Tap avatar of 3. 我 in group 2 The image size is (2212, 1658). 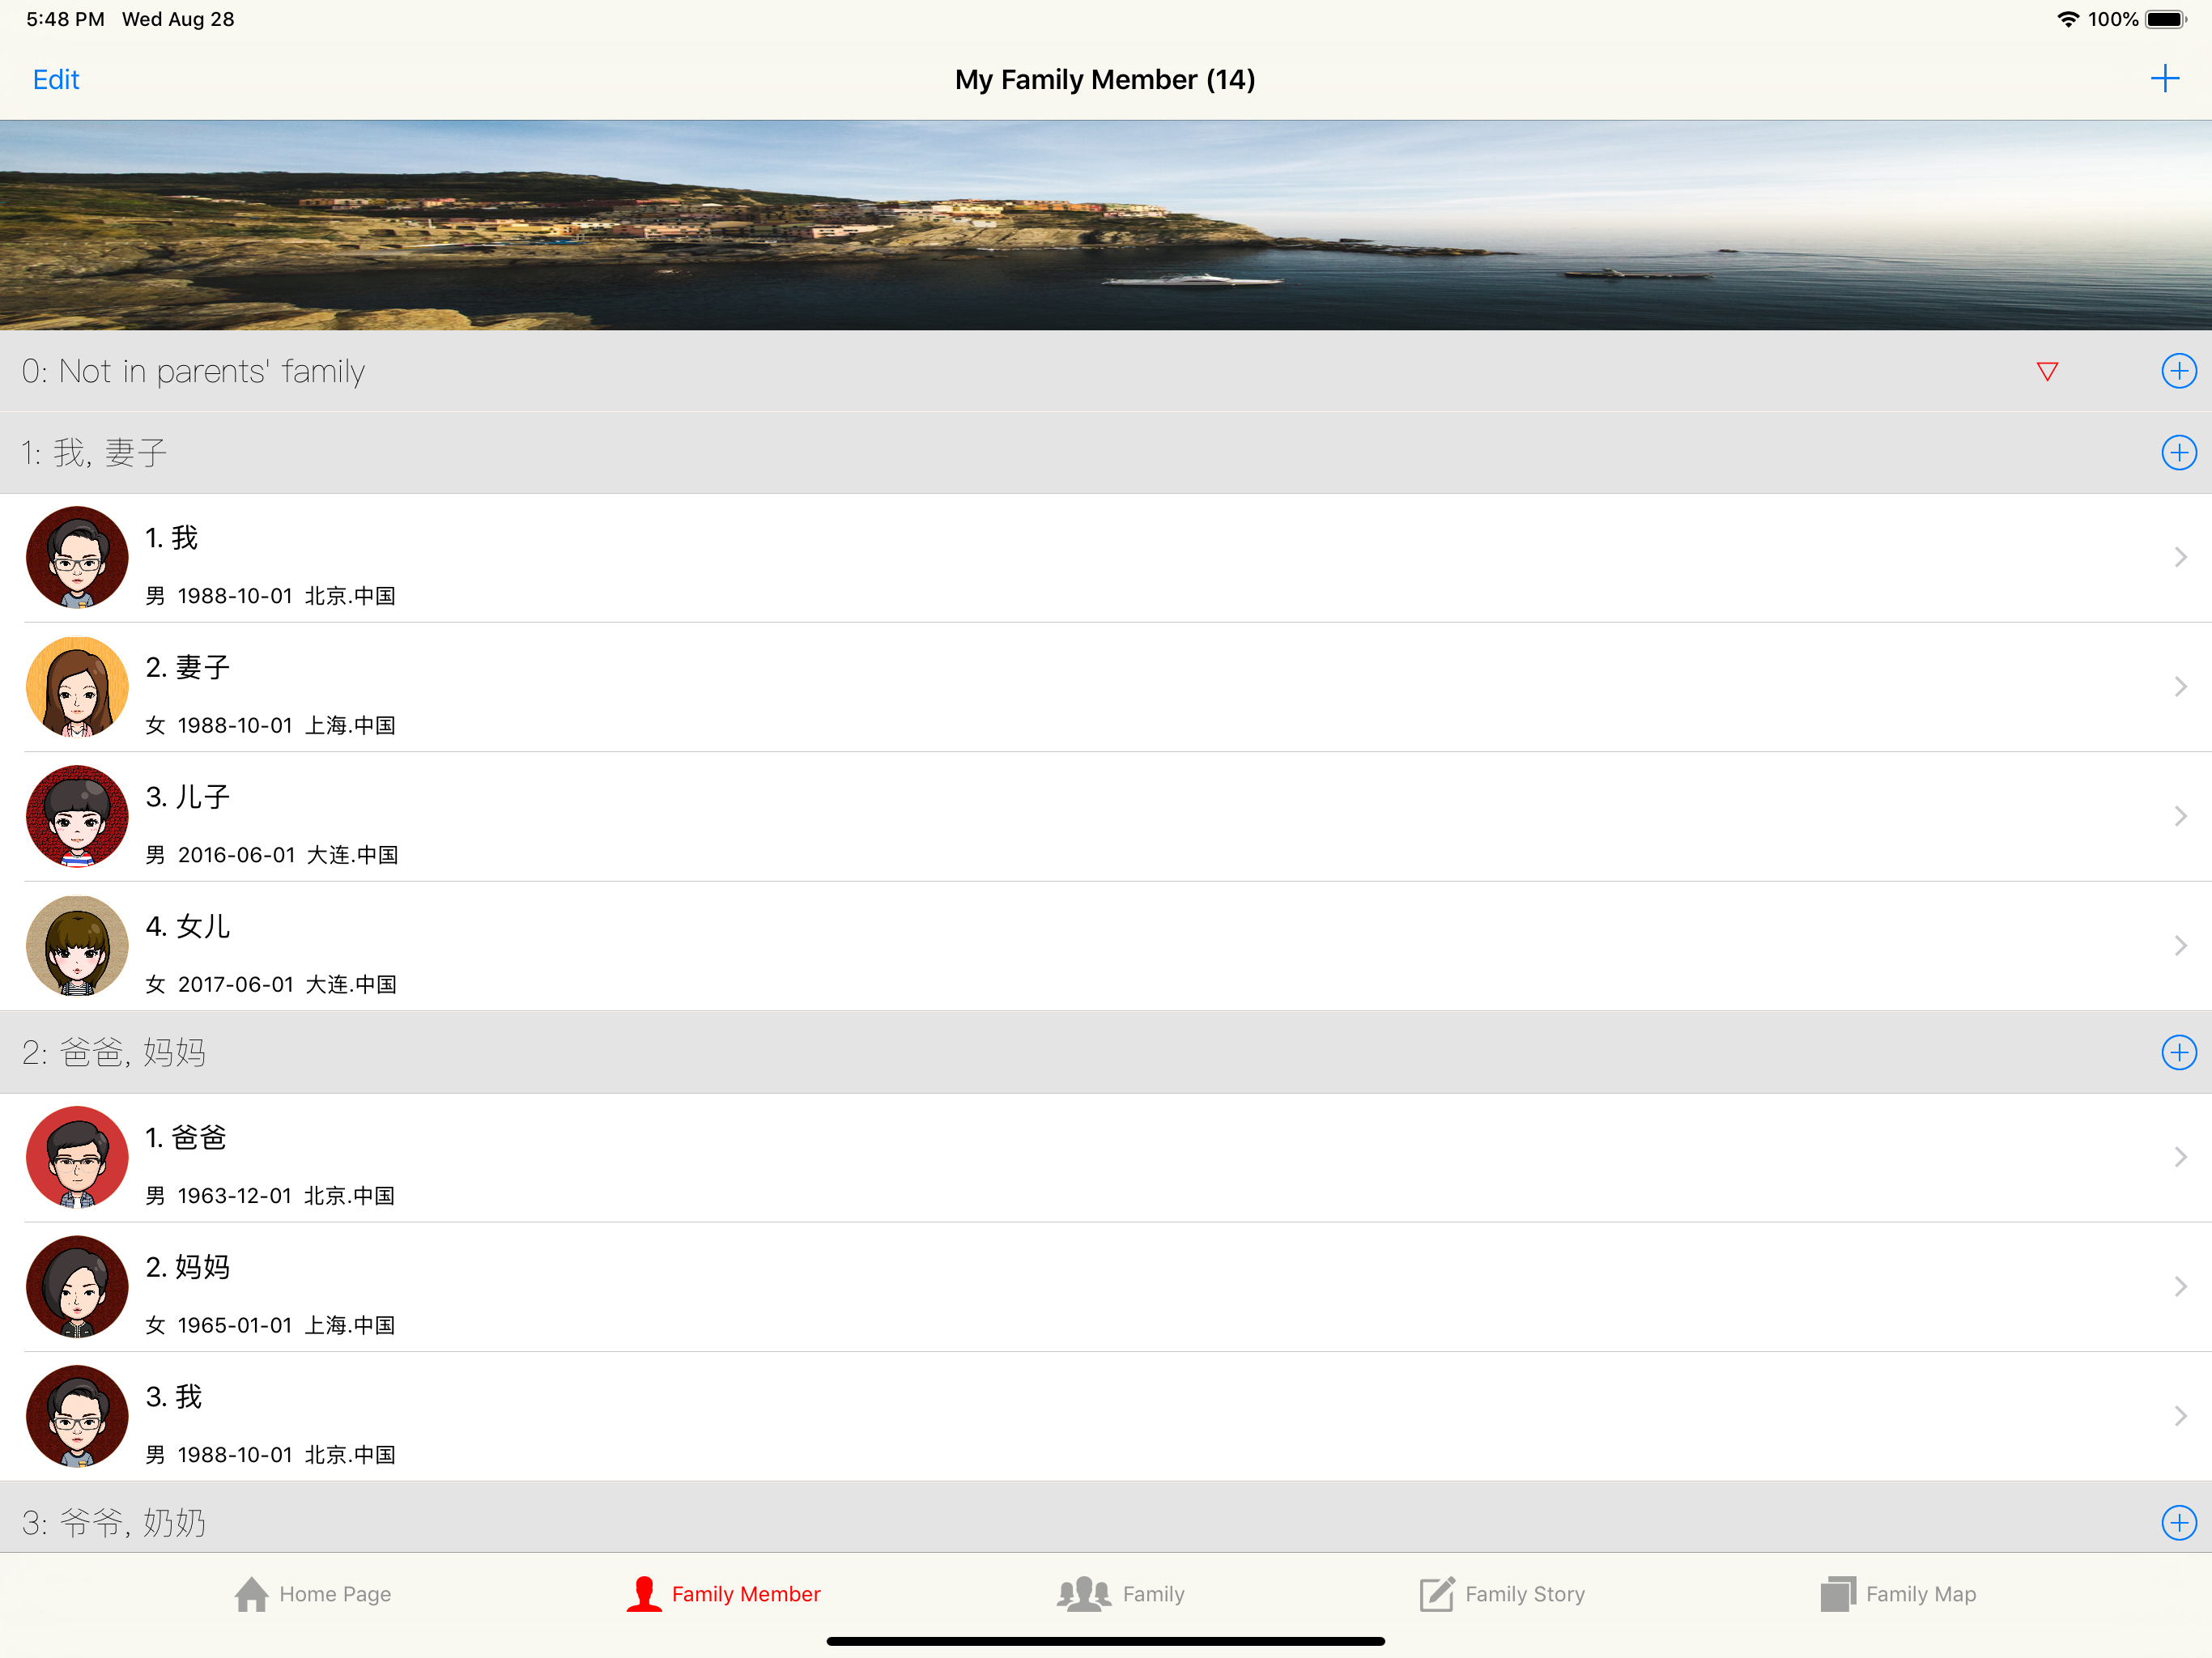77,1416
